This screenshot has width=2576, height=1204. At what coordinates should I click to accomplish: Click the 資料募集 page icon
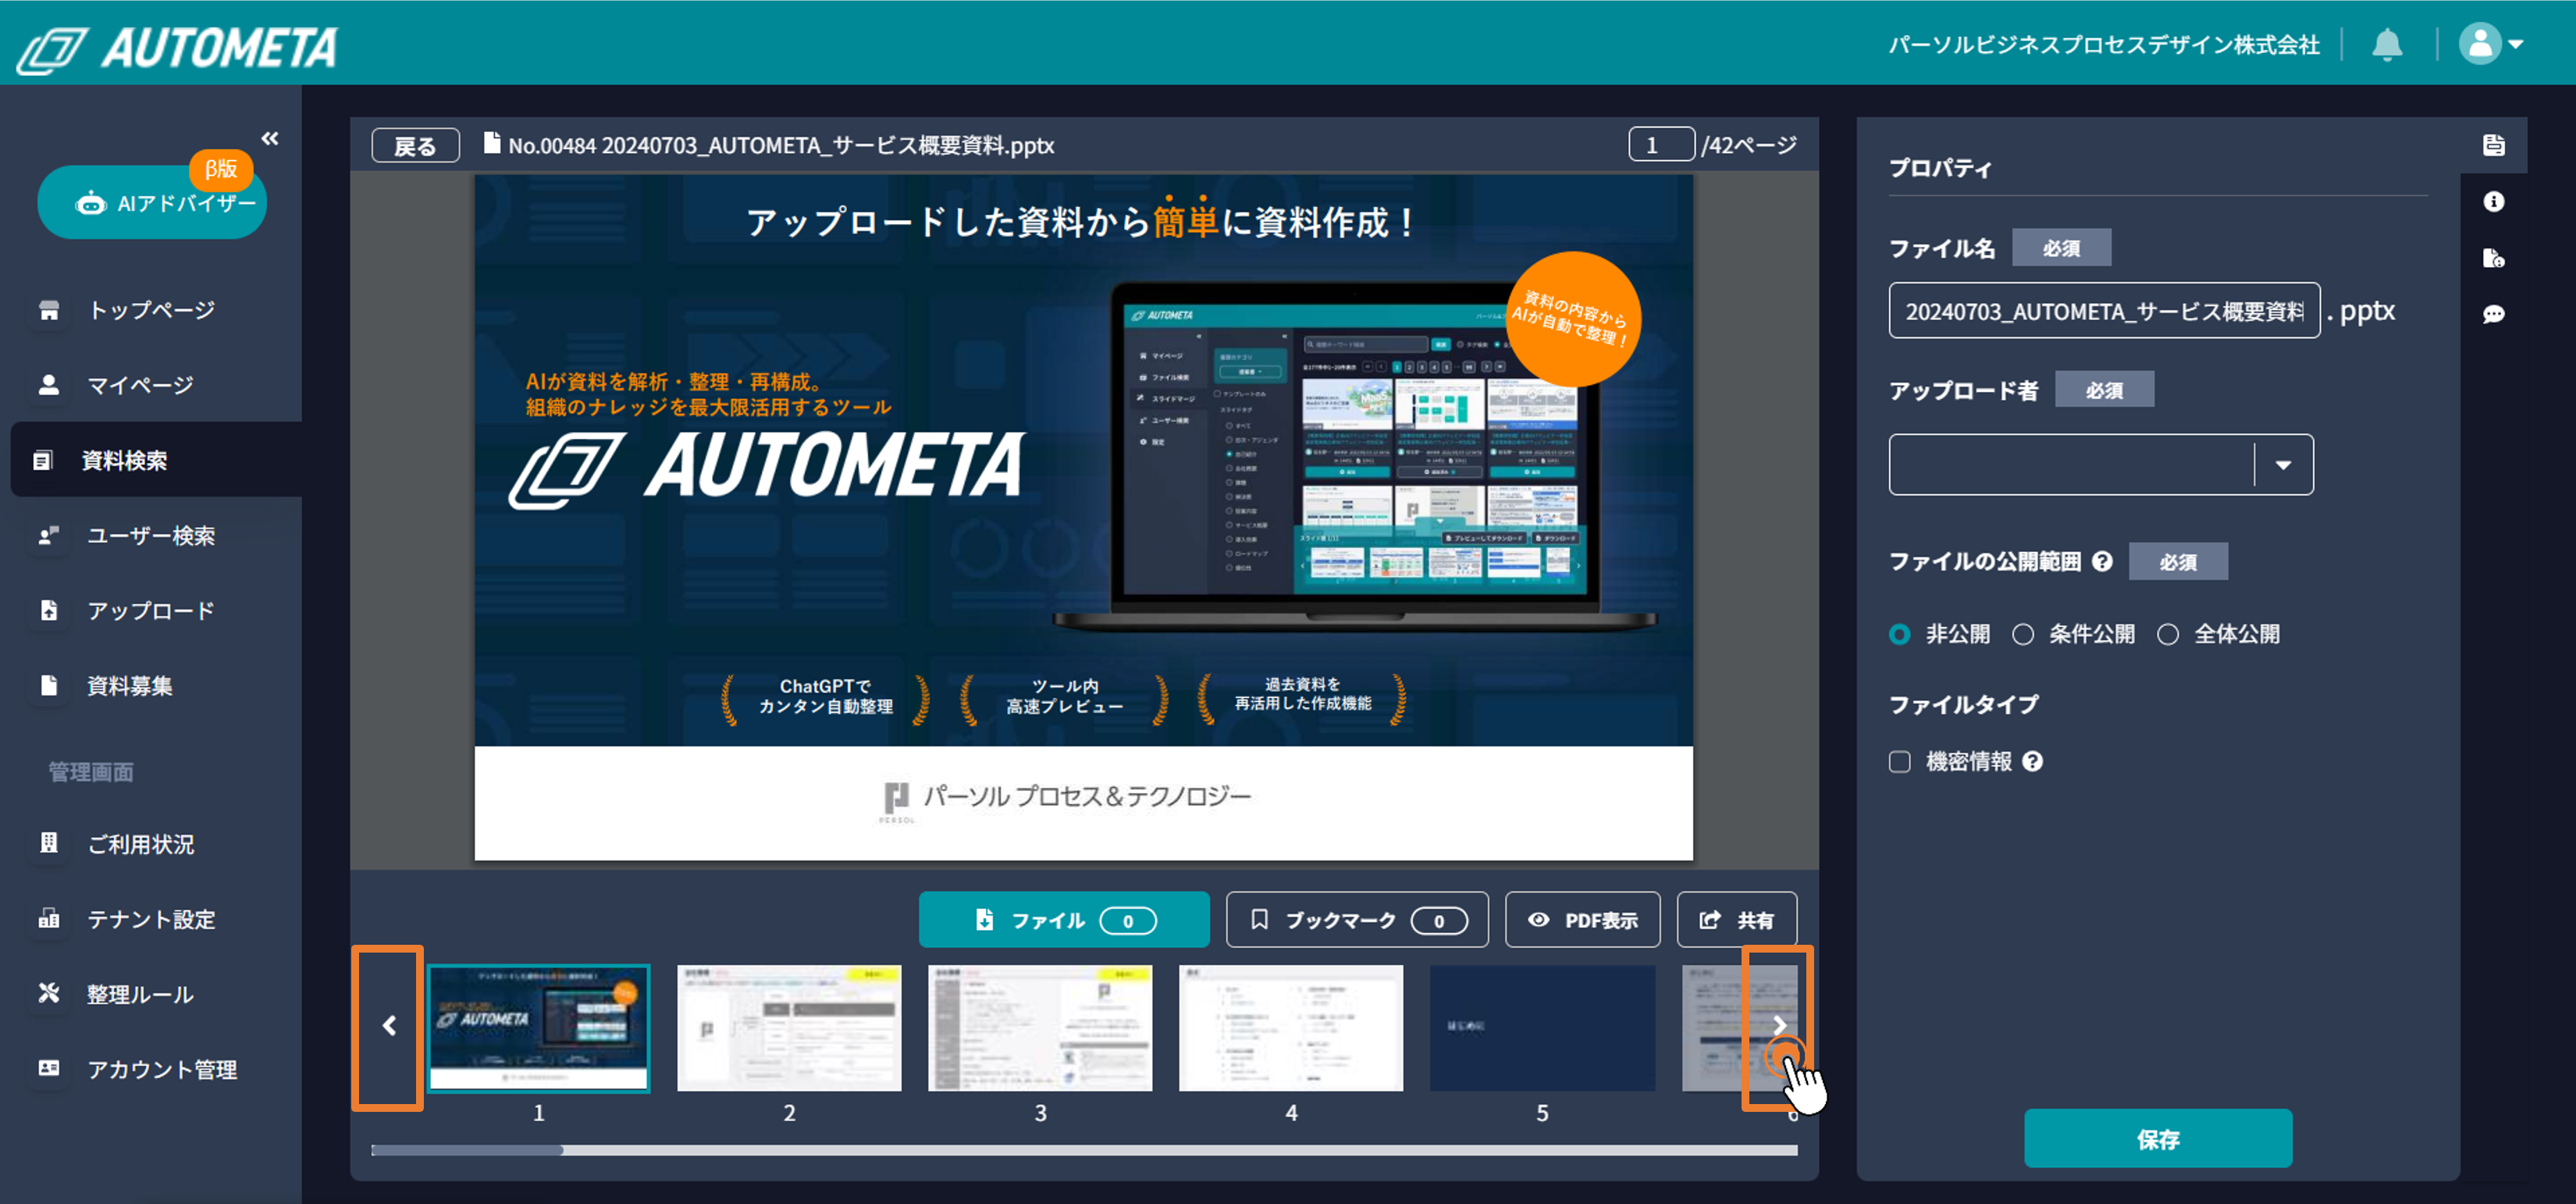[x=48, y=685]
